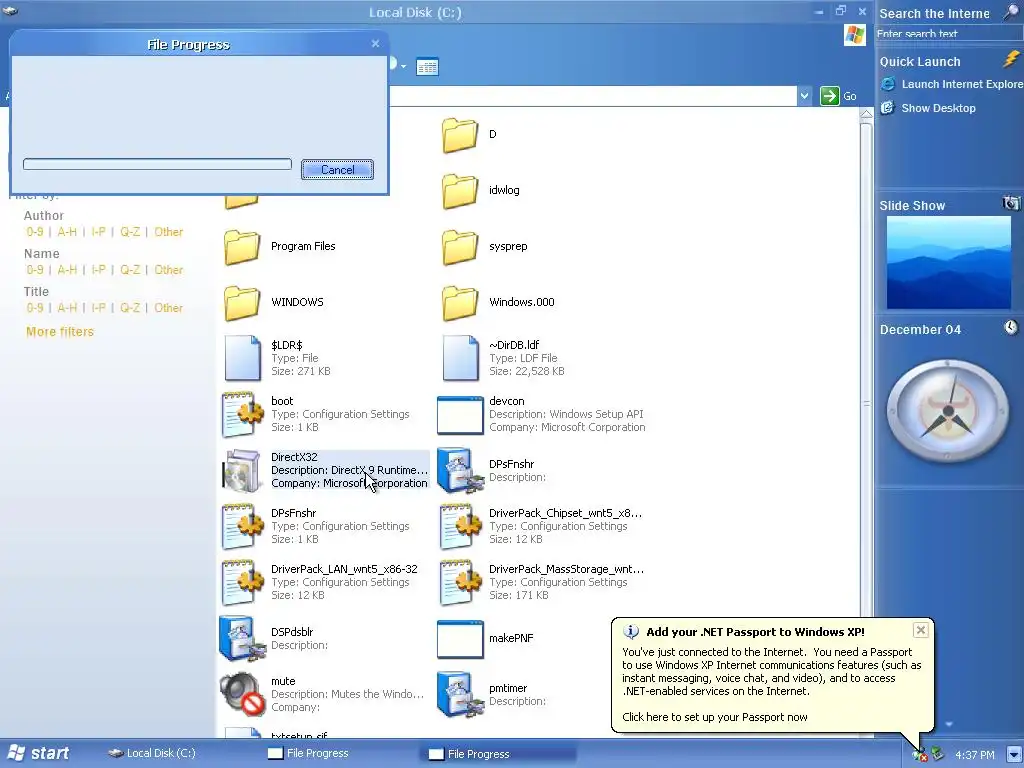The height and width of the screenshot is (768, 1024).
Task: Select the WINDOWS folder icon
Action: pyautogui.click(x=242, y=303)
